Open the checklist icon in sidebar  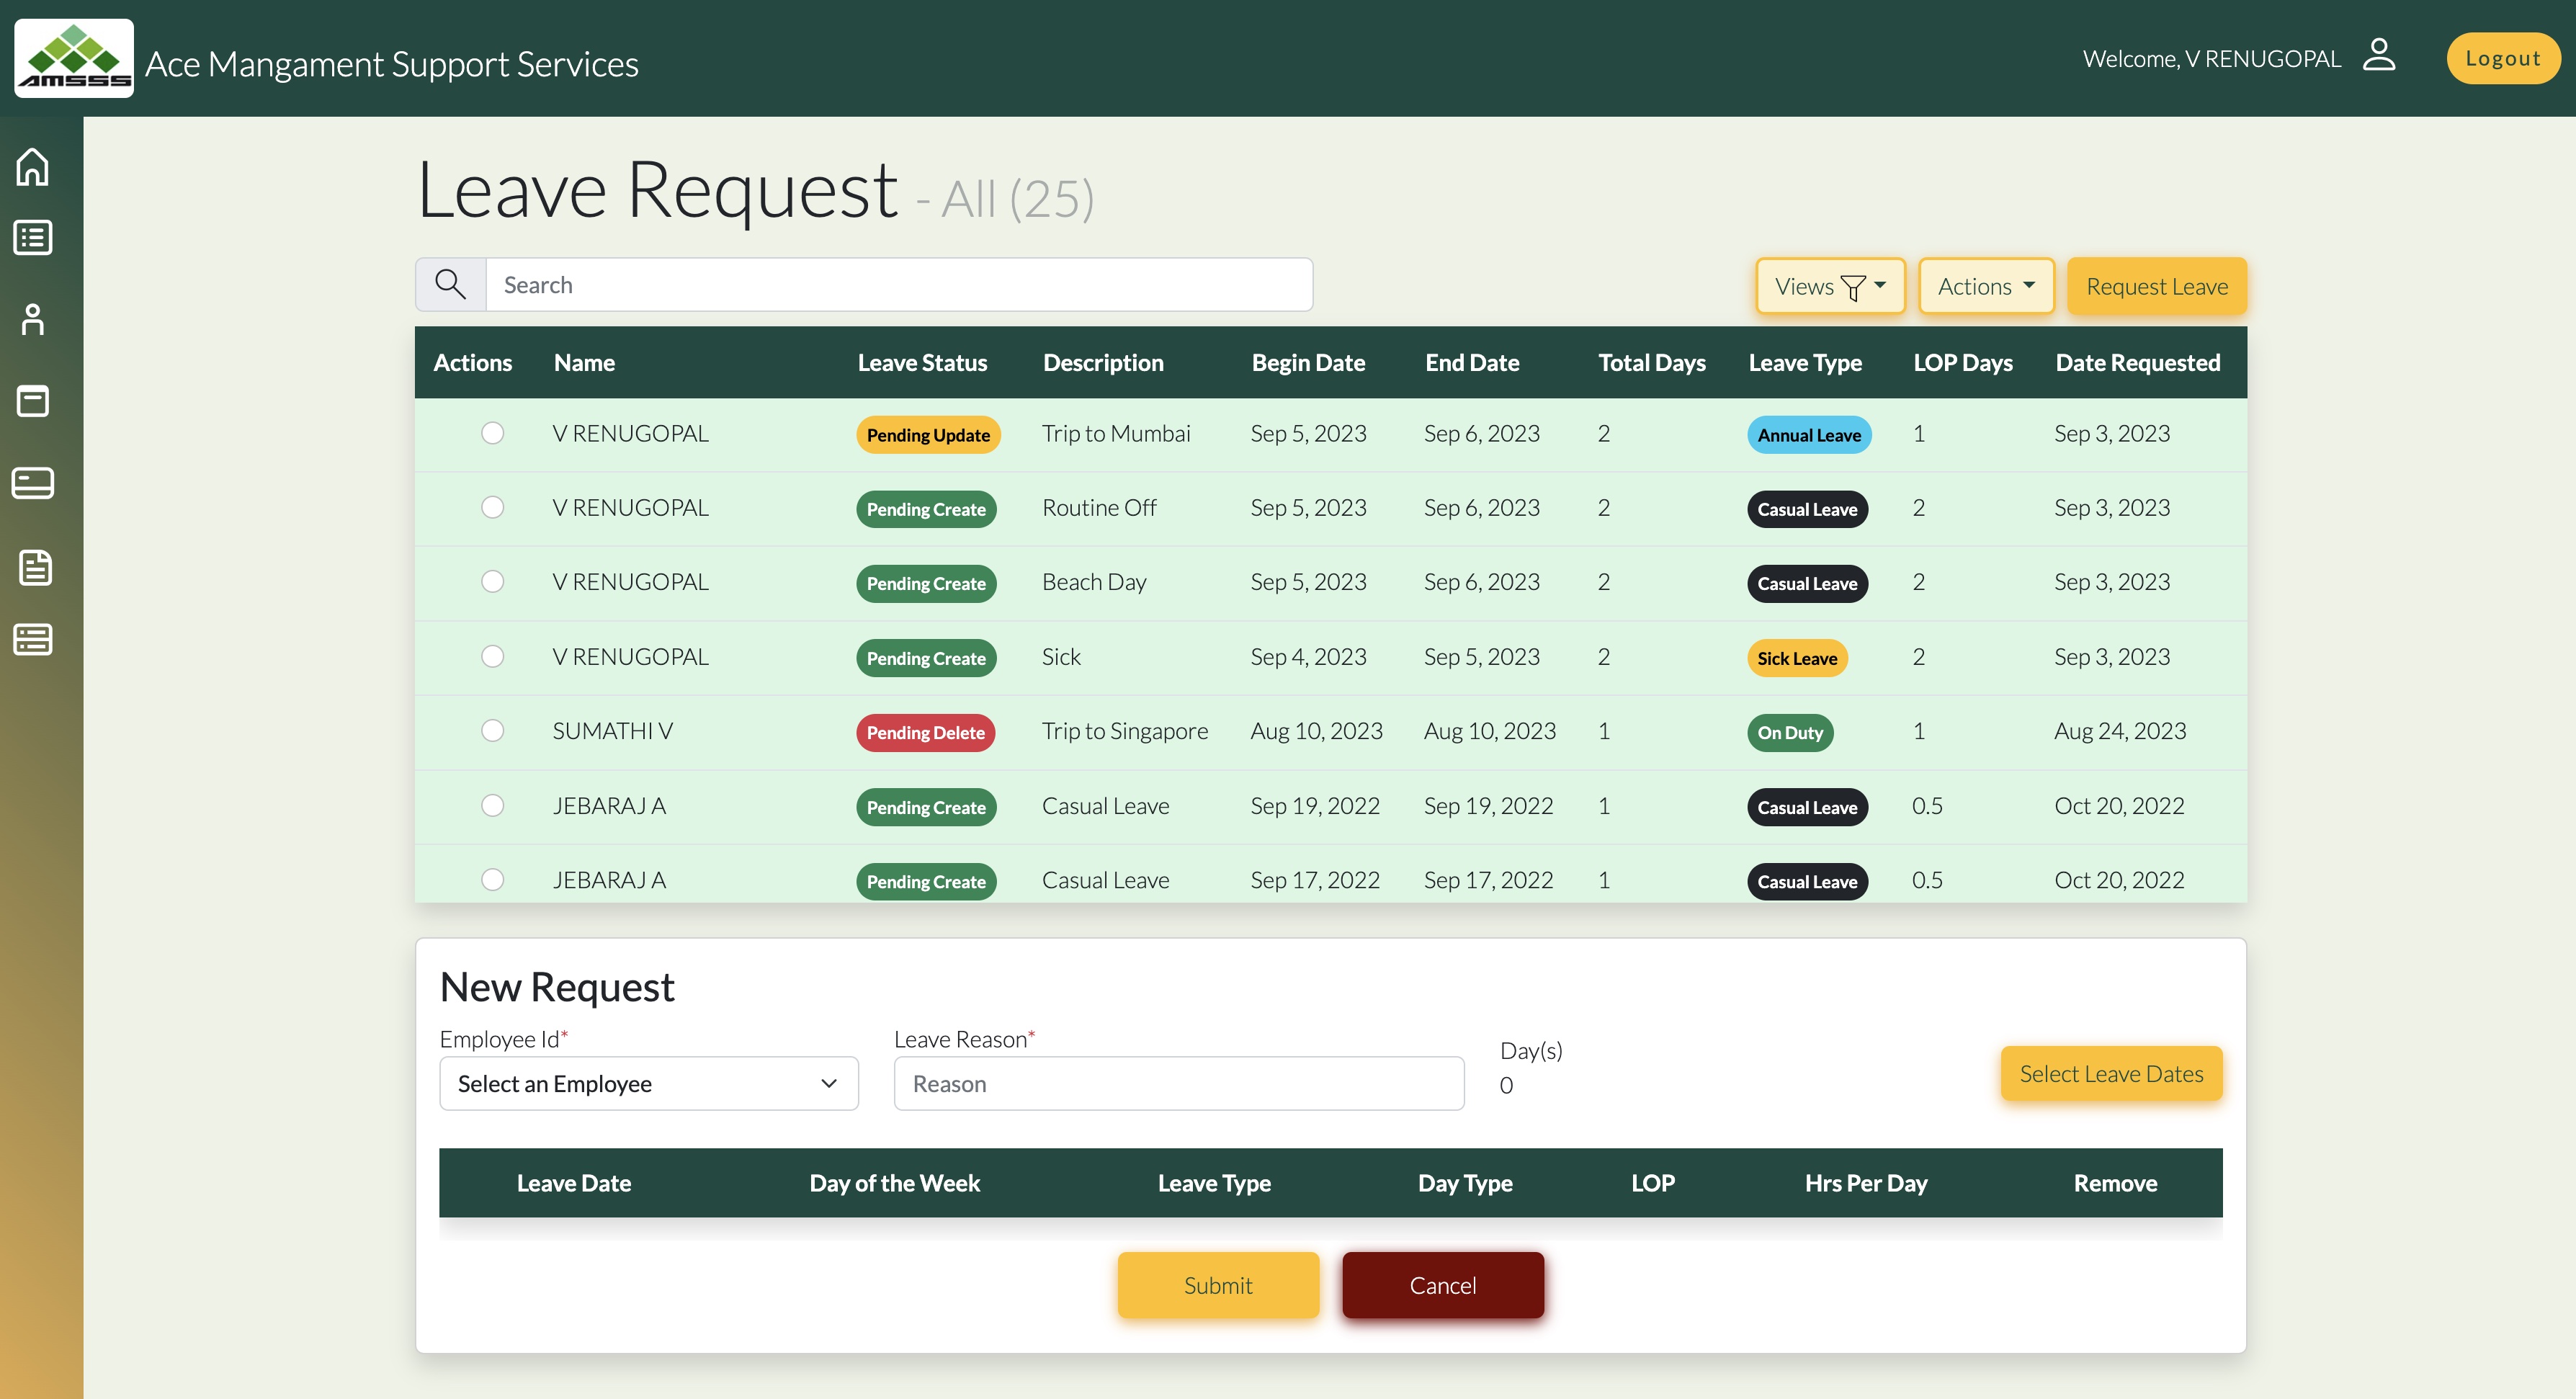tap(33, 238)
